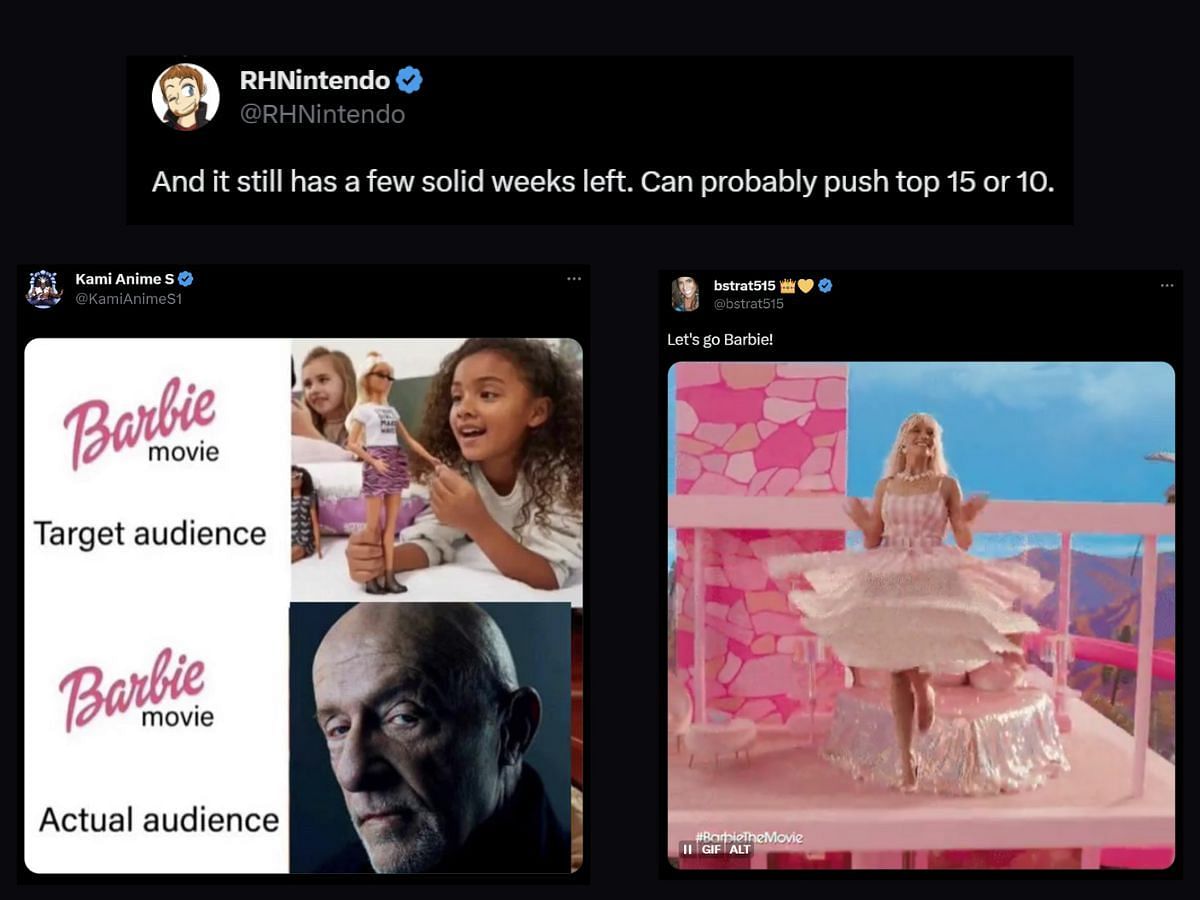Pause the Barbie GIF
1200x900 pixels.
(687, 849)
